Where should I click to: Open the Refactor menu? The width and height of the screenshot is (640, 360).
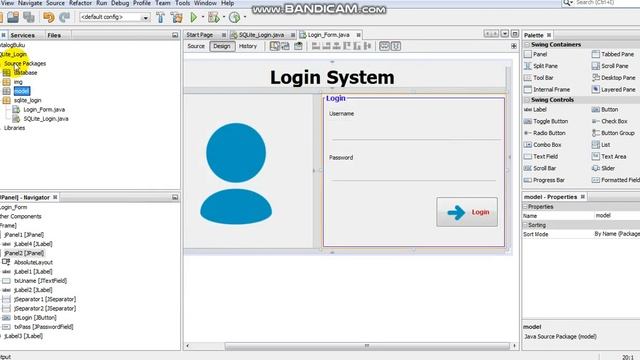pos(80,3)
